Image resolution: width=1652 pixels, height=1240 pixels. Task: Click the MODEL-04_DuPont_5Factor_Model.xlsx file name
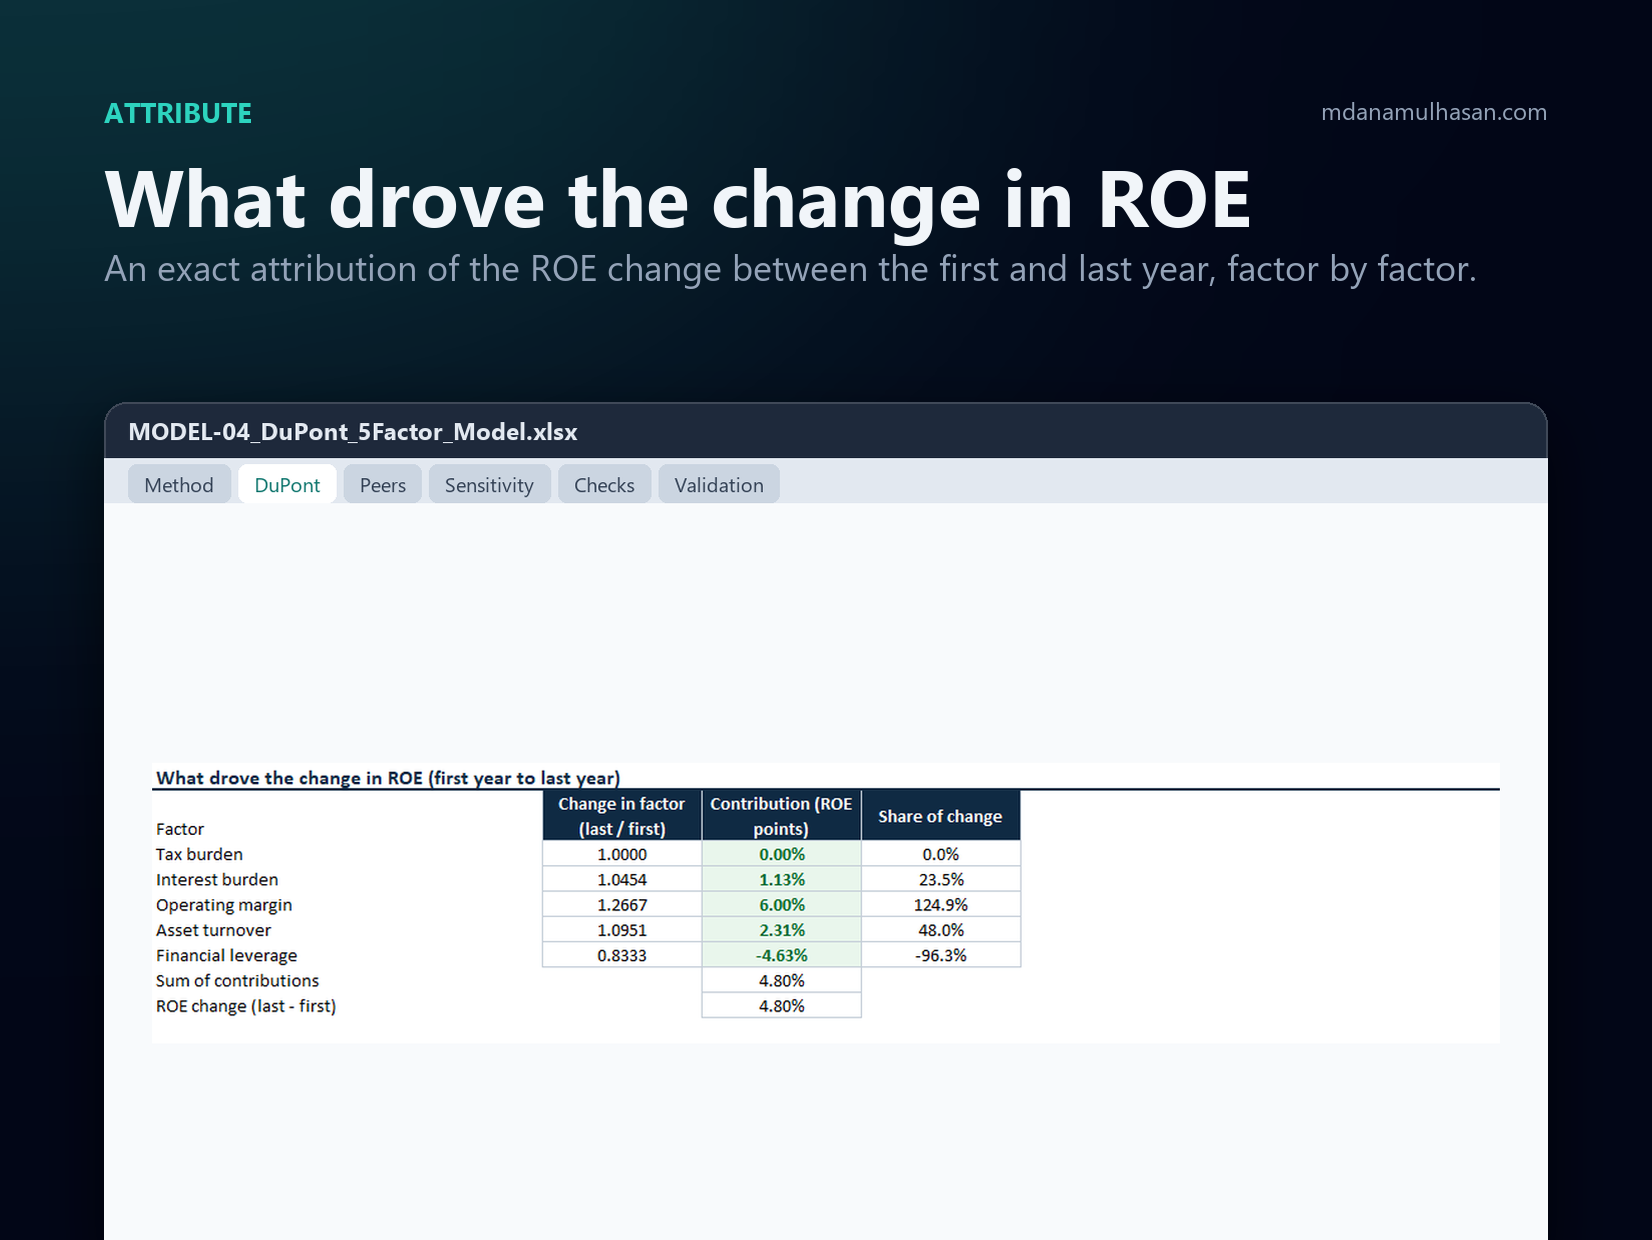point(353,432)
